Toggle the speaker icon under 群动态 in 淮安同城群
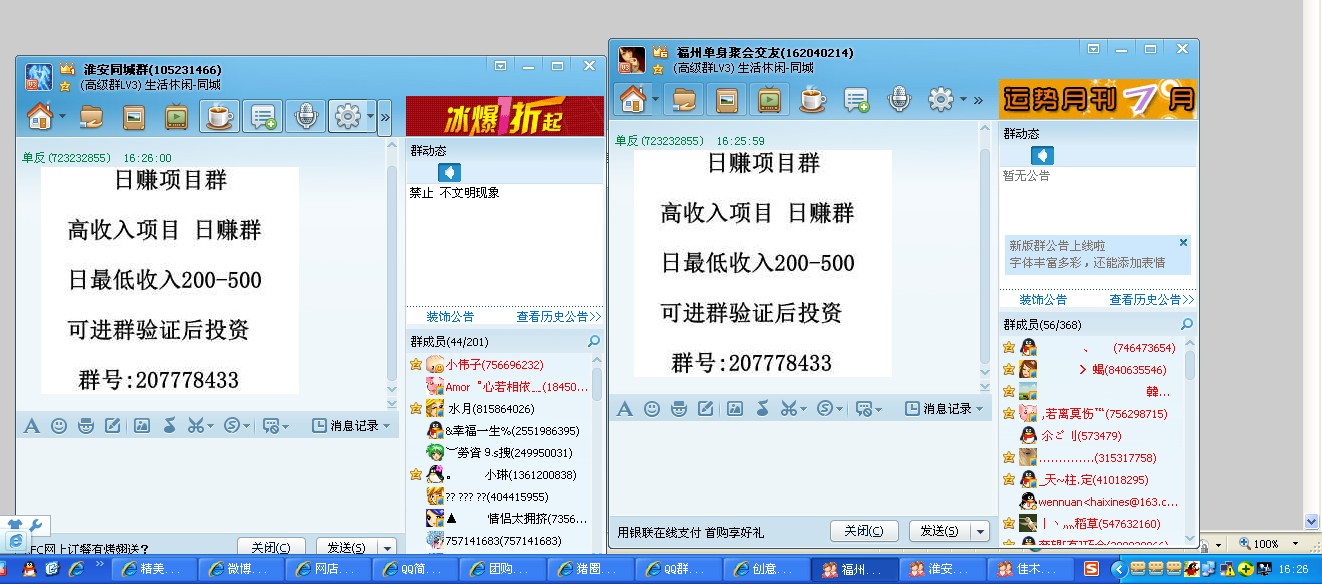Screen dimensions: 1322x584 (449, 173)
